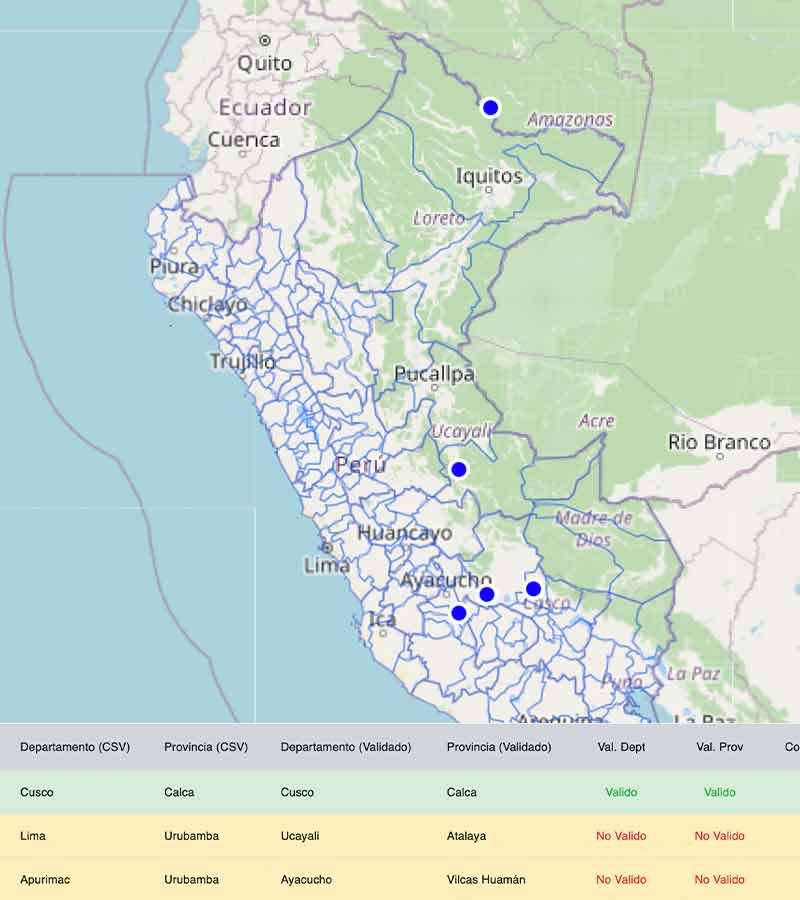Click the Val. Dept column header
This screenshot has width=800, height=900.
(621, 747)
